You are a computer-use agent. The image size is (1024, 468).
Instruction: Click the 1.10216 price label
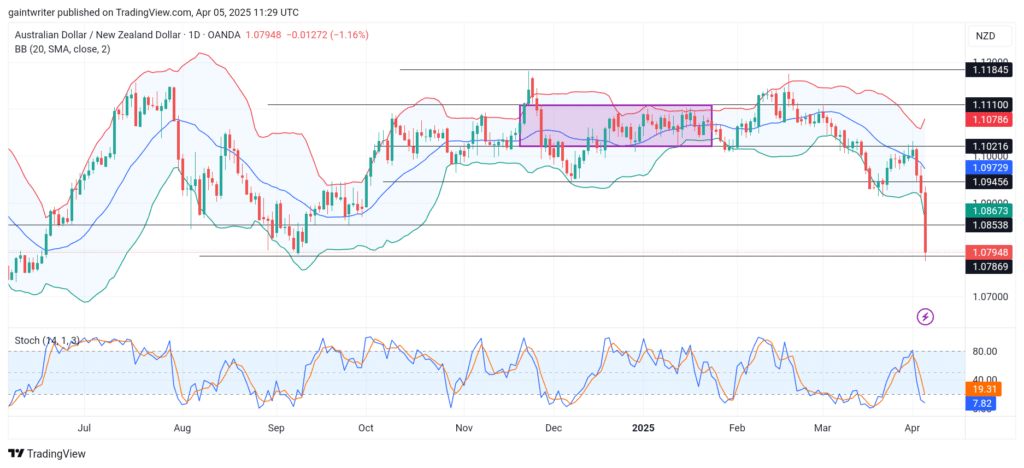click(x=989, y=147)
